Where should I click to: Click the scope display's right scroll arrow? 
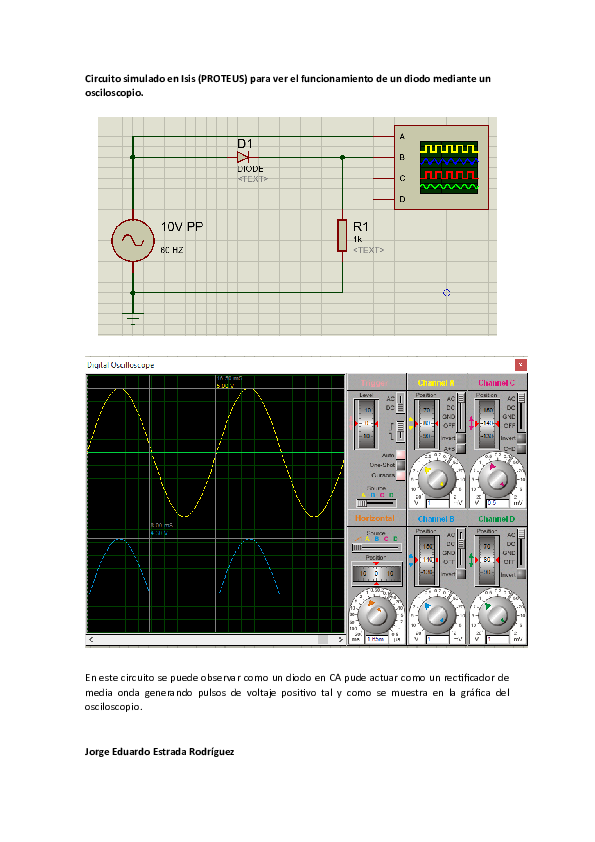pyautogui.click(x=340, y=639)
